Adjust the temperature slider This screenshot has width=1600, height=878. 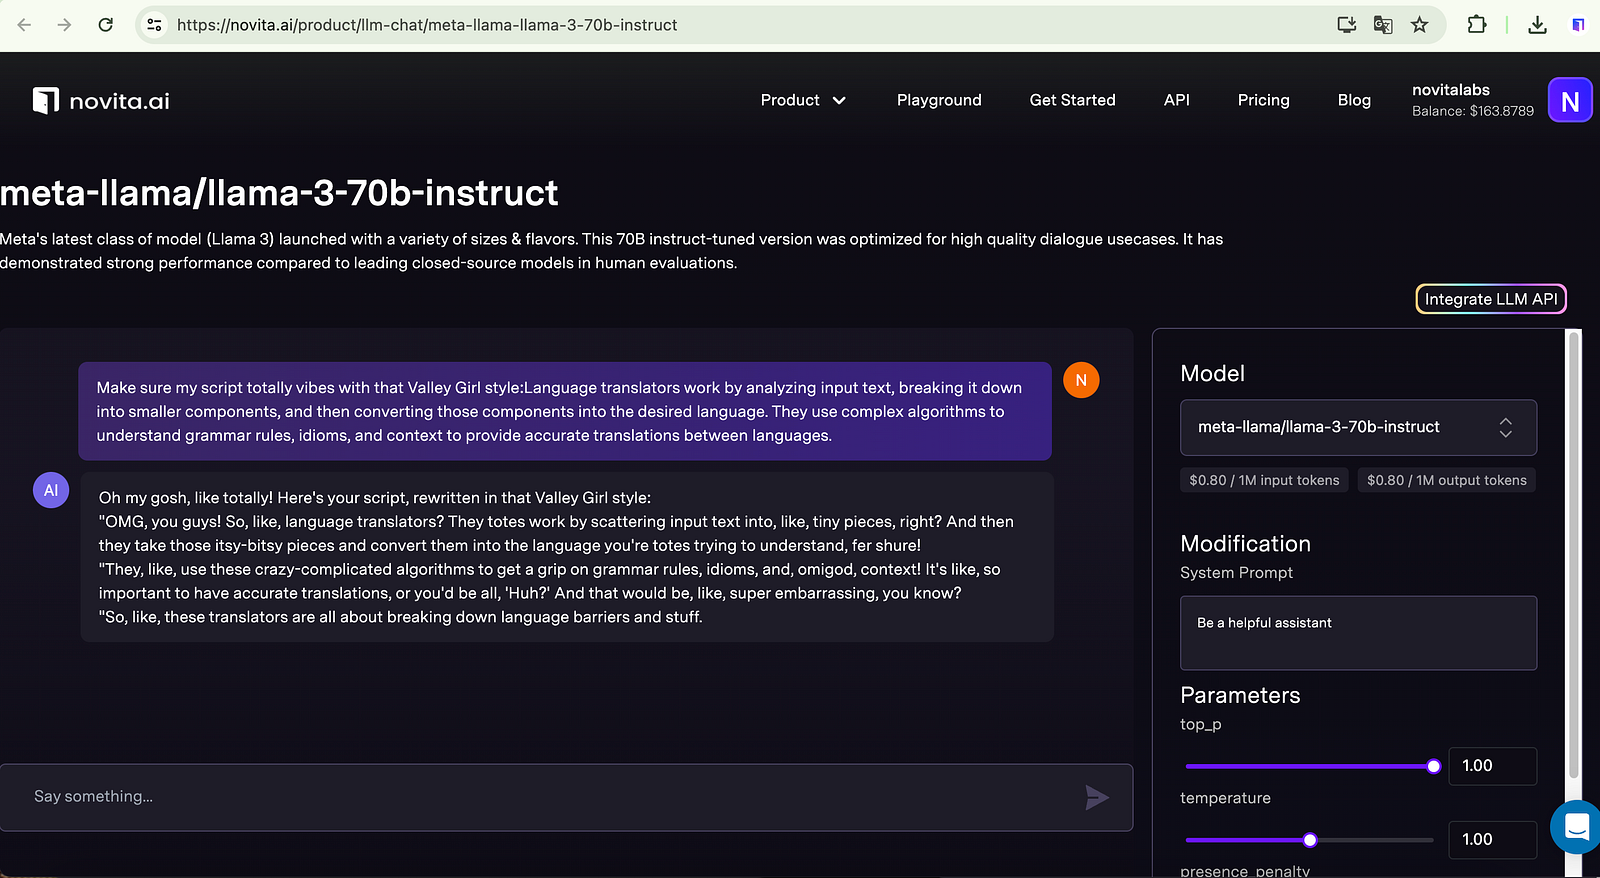pyautogui.click(x=1309, y=840)
